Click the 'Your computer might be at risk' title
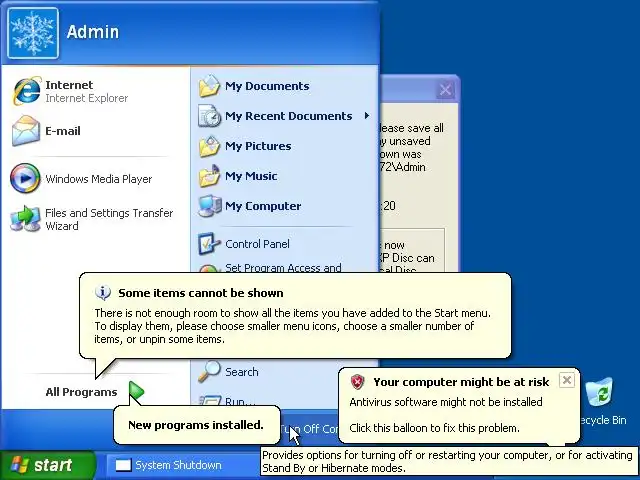640x480 pixels. (461, 382)
